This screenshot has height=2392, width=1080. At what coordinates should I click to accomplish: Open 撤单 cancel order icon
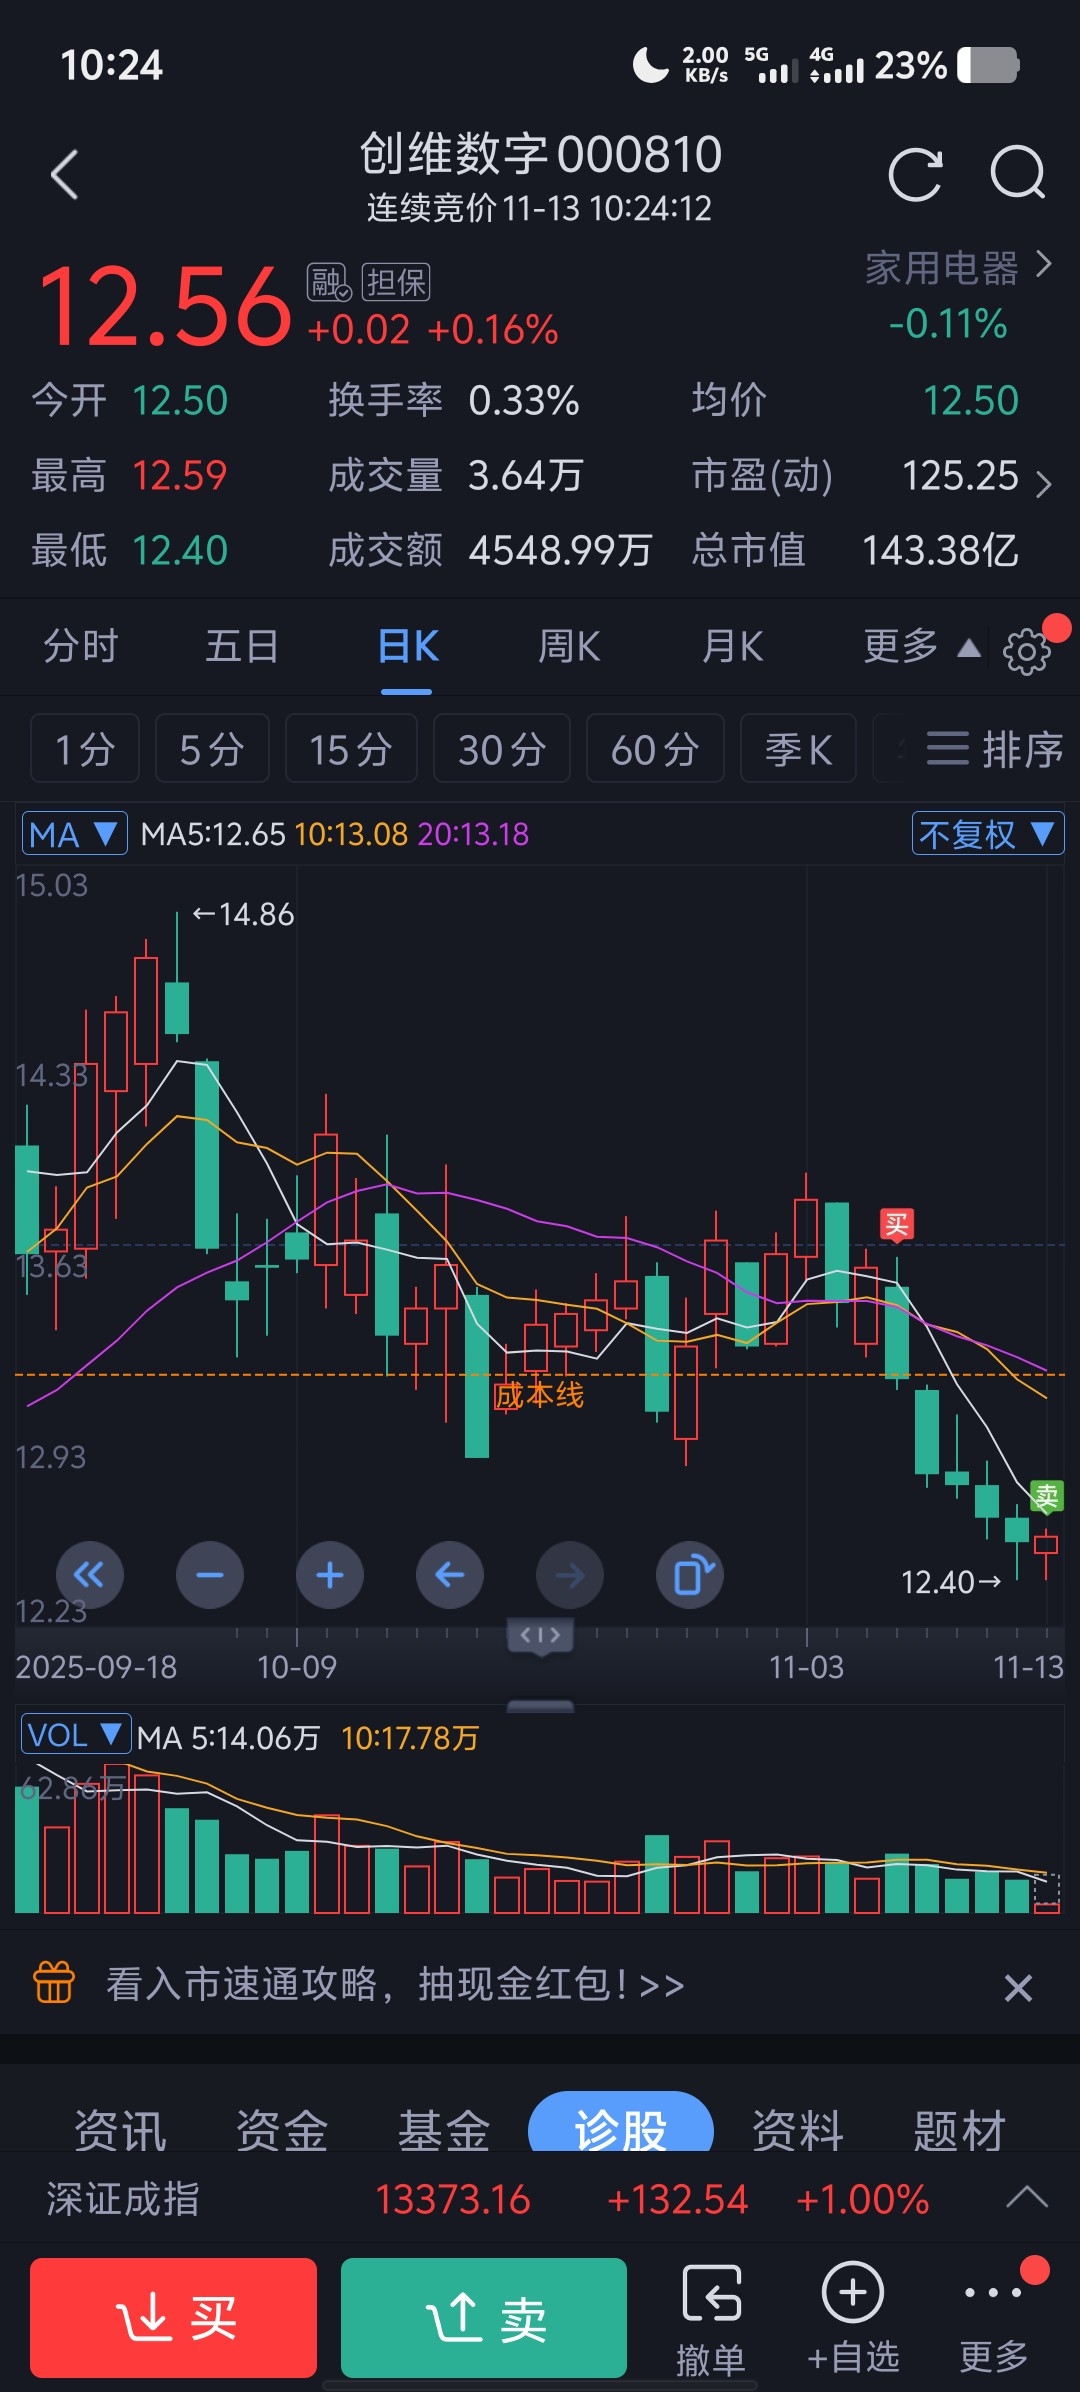[711, 2319]
